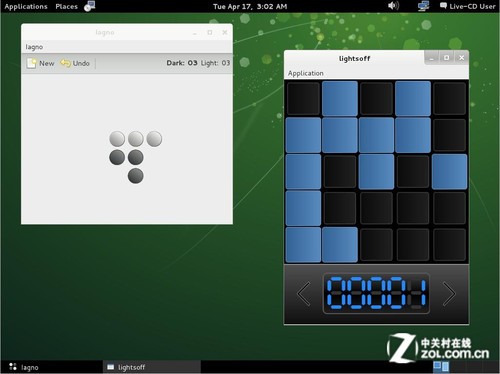Image resolution: width=500 pixels, height=374 pixels.
Task: Toggle the top-left dark light tile
Action: [303, 99]
